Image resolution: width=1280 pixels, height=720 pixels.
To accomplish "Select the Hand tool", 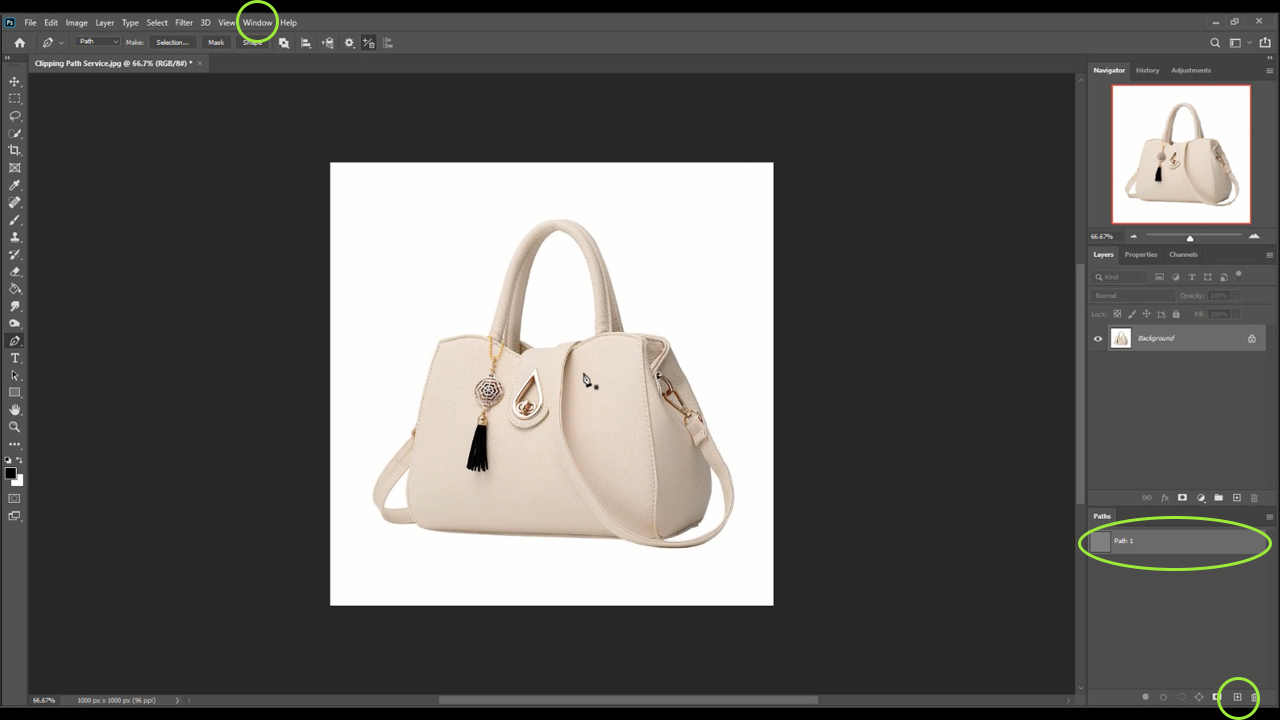I will 14,410.
